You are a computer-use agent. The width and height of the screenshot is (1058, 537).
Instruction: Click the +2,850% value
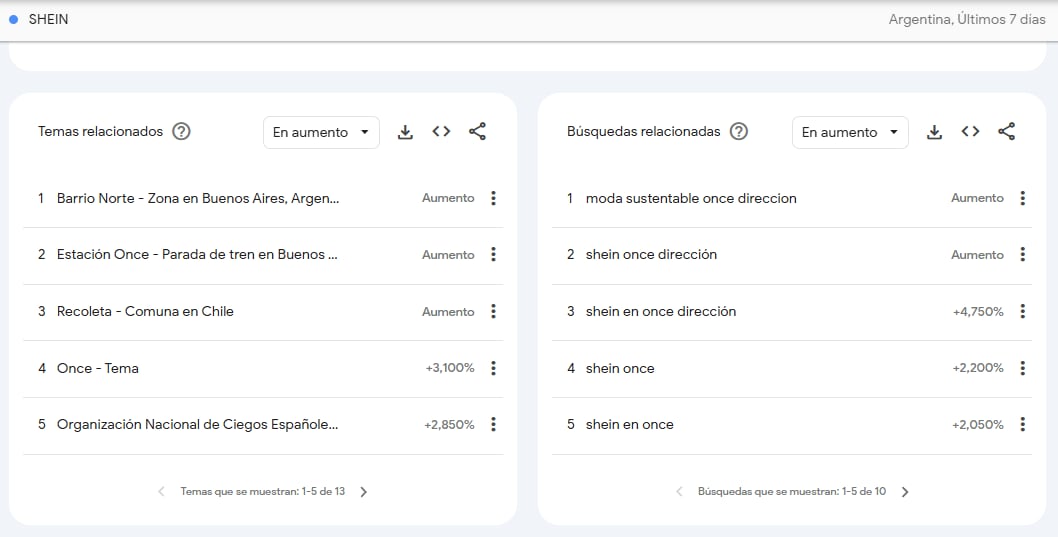click(449, 424)
